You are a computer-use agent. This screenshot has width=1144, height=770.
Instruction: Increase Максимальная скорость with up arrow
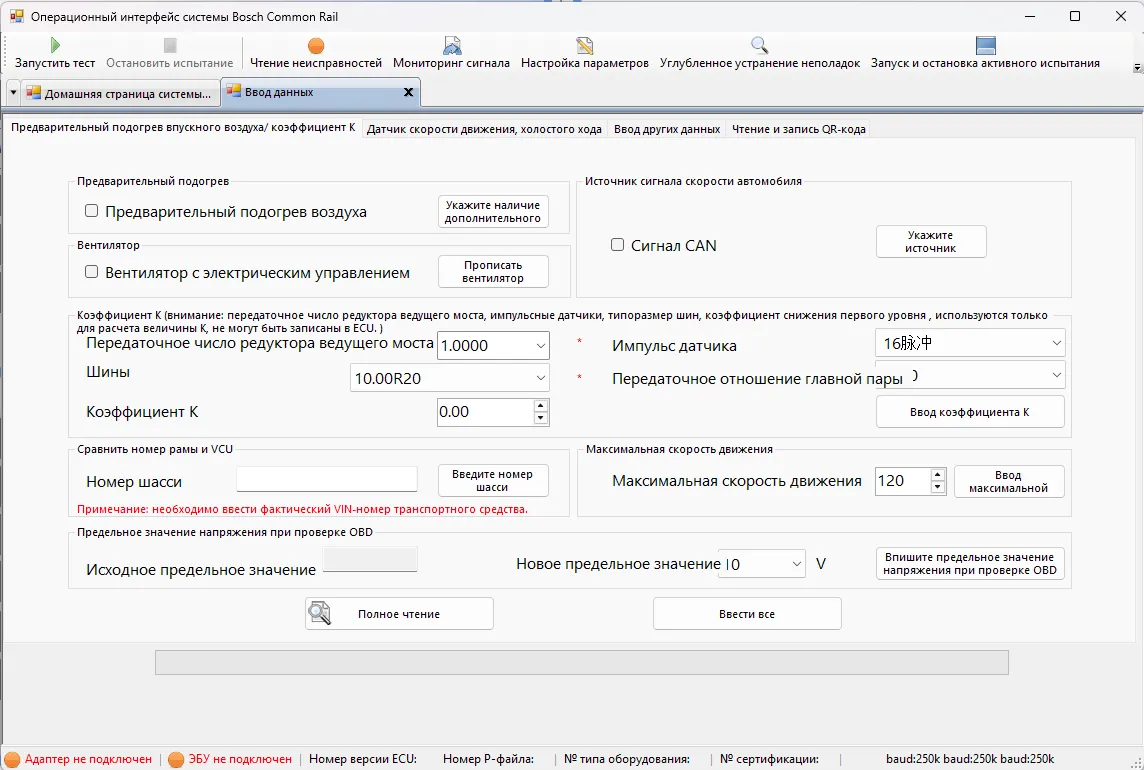(x=938, y=475)
